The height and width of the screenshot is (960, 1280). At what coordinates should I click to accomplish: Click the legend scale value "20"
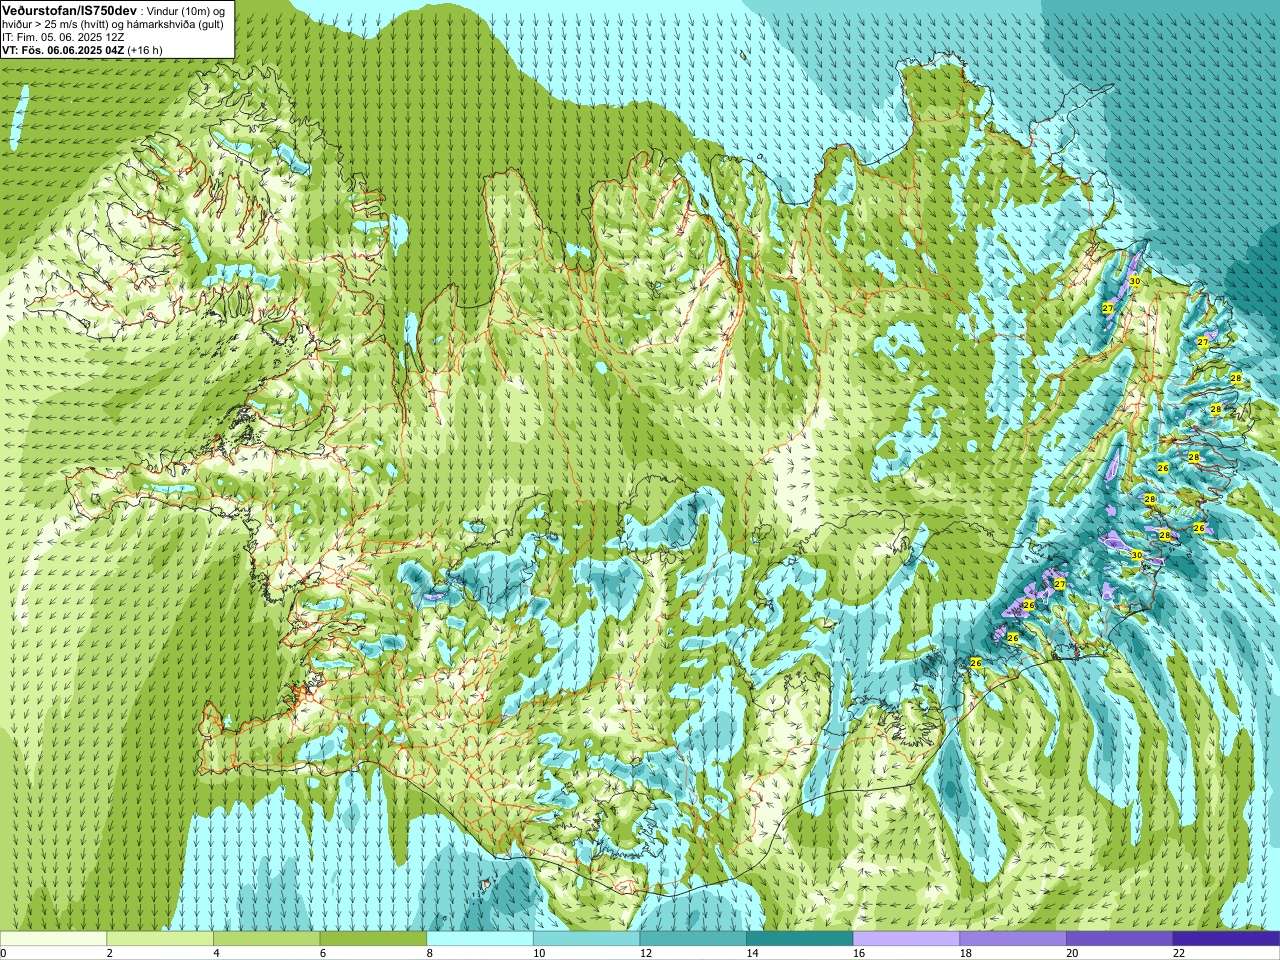(1072, 953)
